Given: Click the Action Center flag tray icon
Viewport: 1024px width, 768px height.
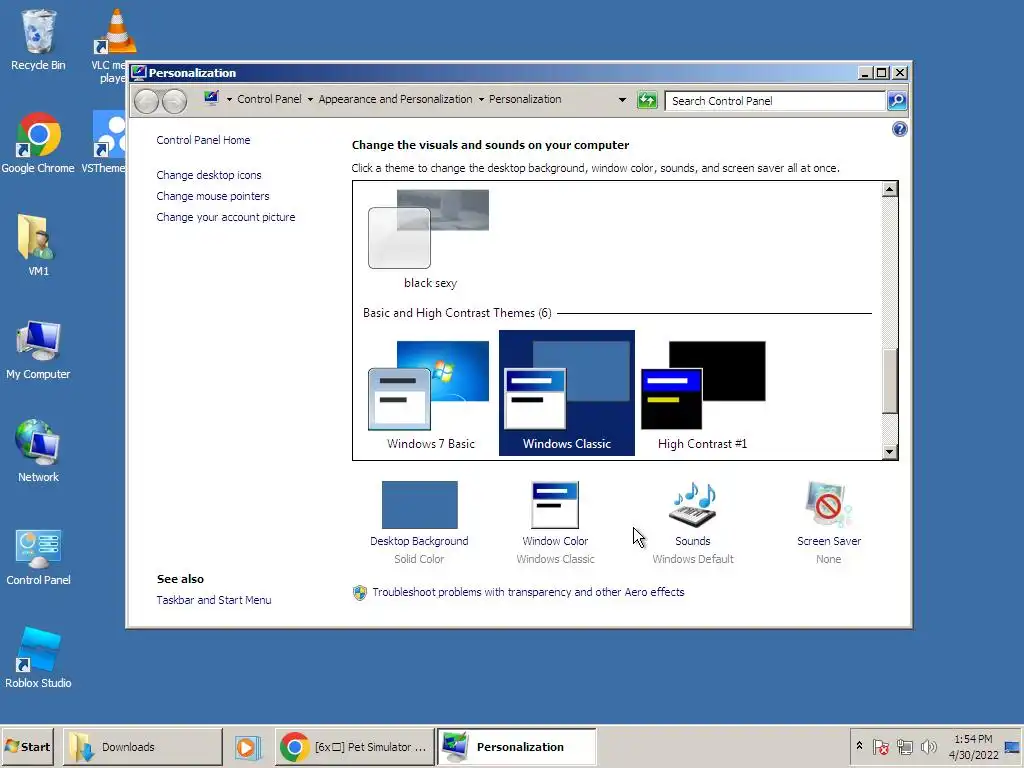Looking at the screenshot, I should tap(880, 746).
